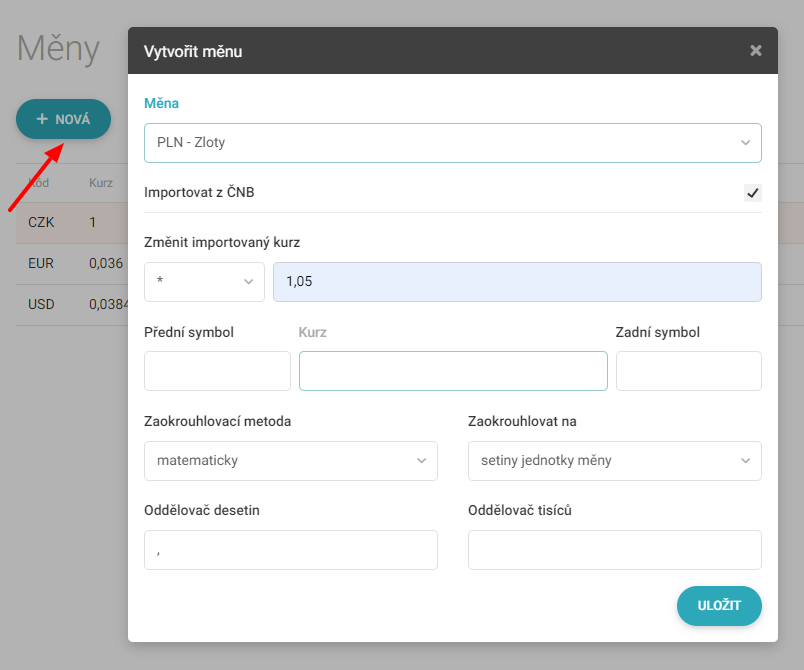Open the multiplication operator dropdown
Viewport: 804px width, 670px height.
(x=204, y=281)
